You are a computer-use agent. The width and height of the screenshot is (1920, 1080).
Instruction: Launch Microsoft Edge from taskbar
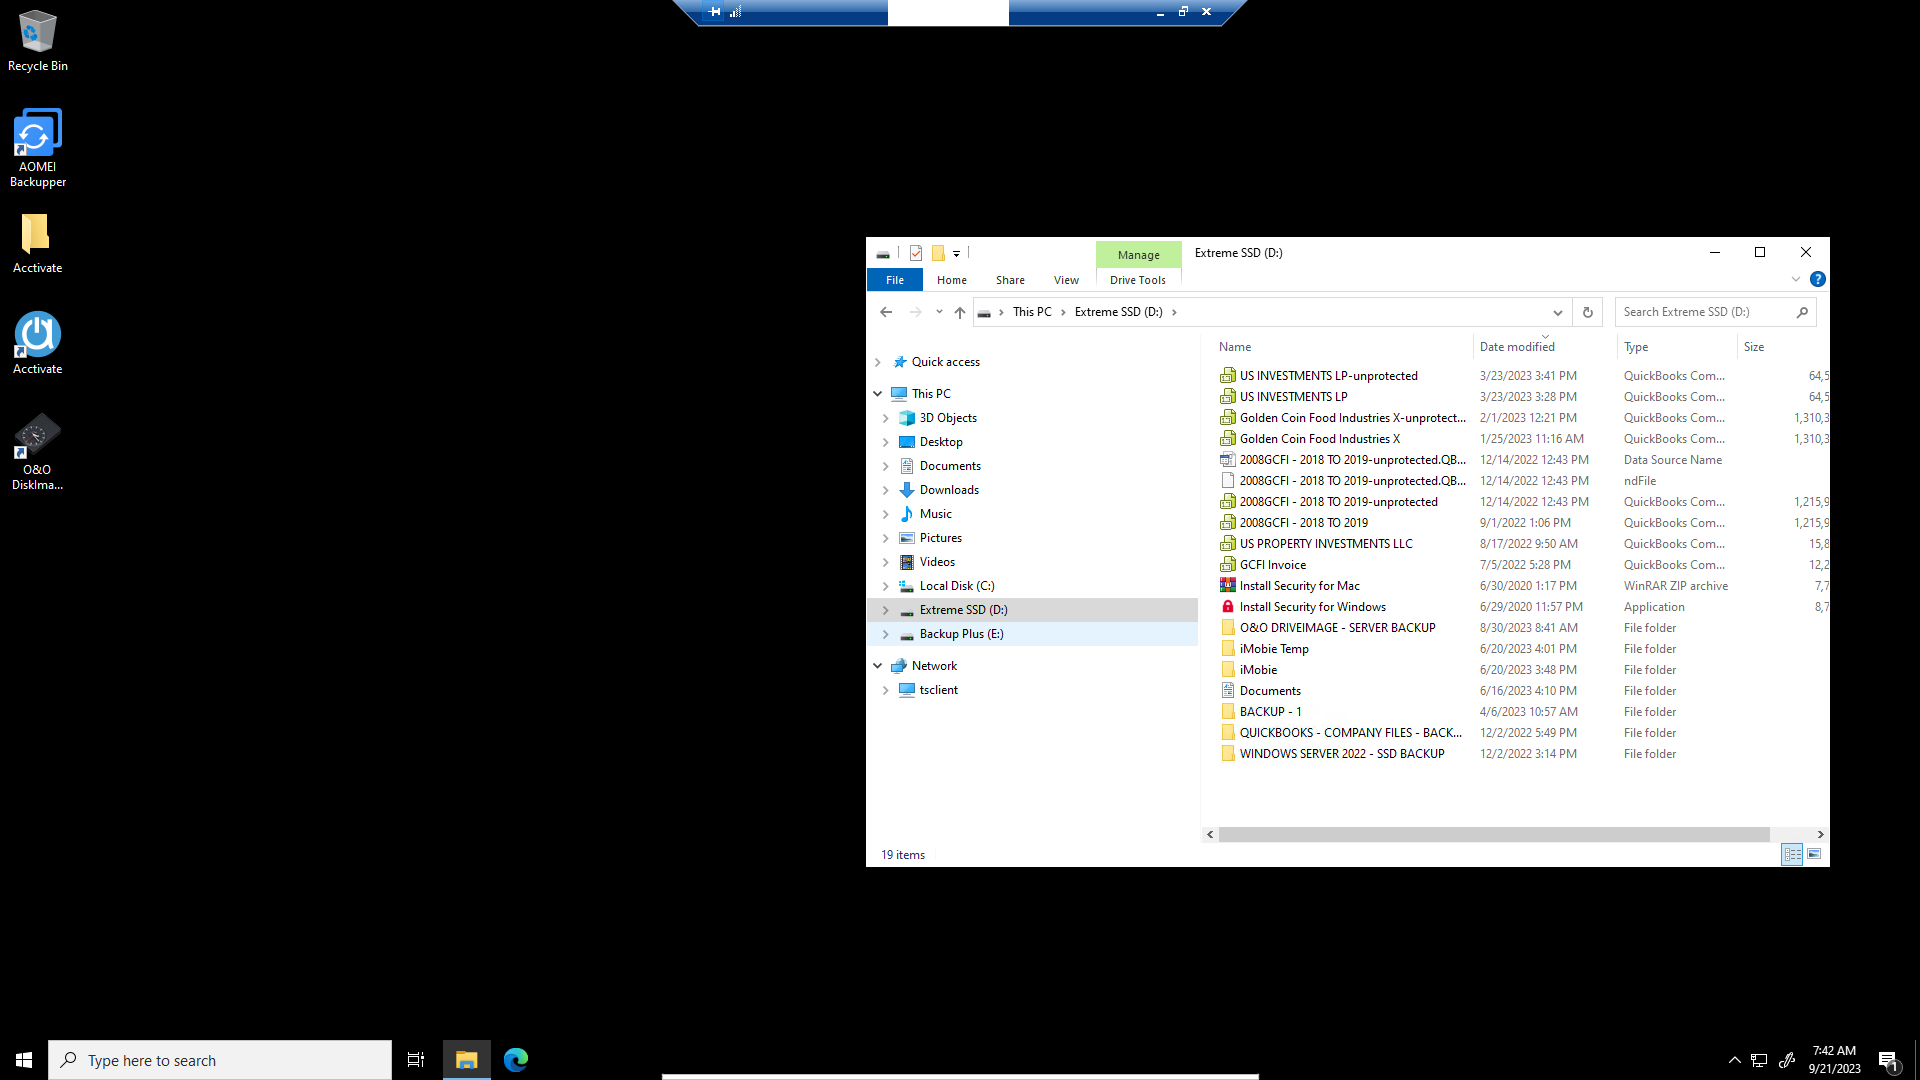pyautogui.click(x=516, y=1060)
